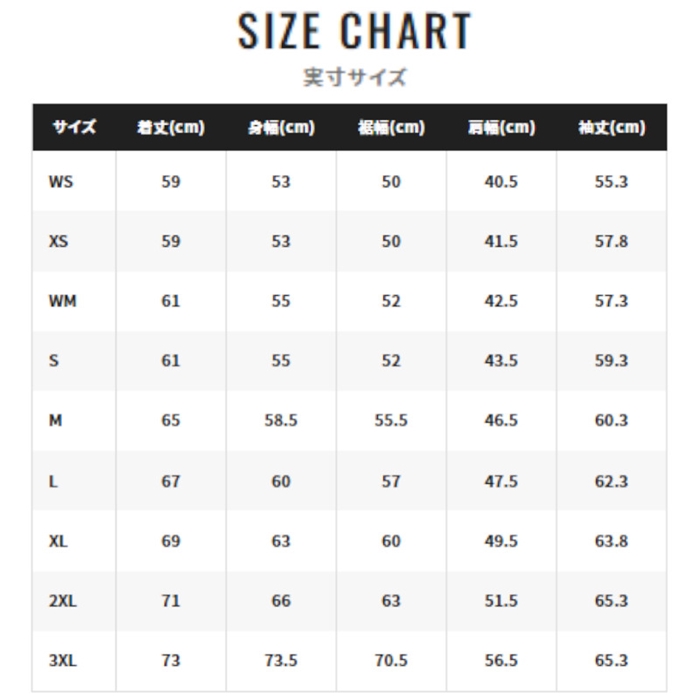Click the 裾幅(cm) column header
Viewport: 700px width, 700px height.
391,127
